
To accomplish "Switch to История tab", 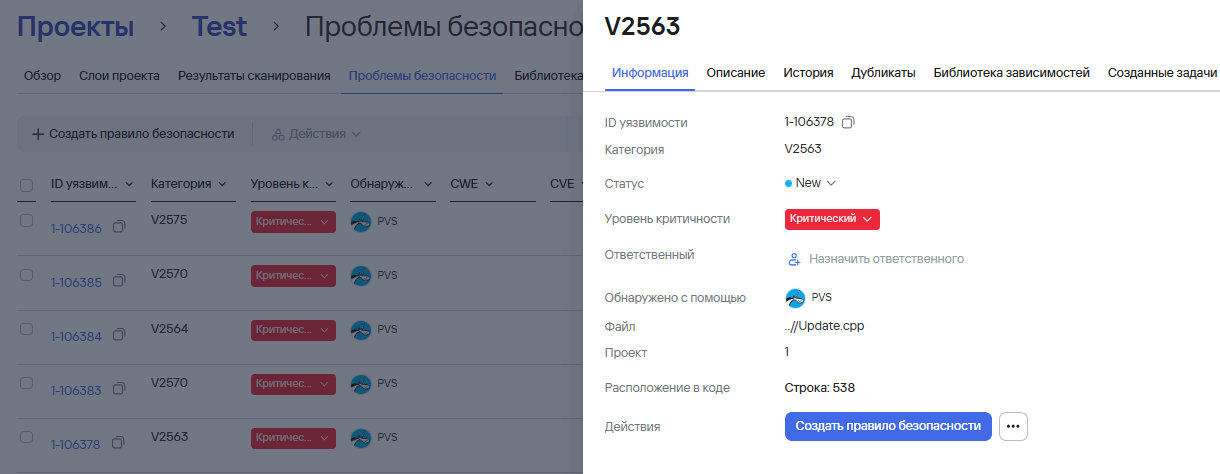I will [x=808, y=73].
